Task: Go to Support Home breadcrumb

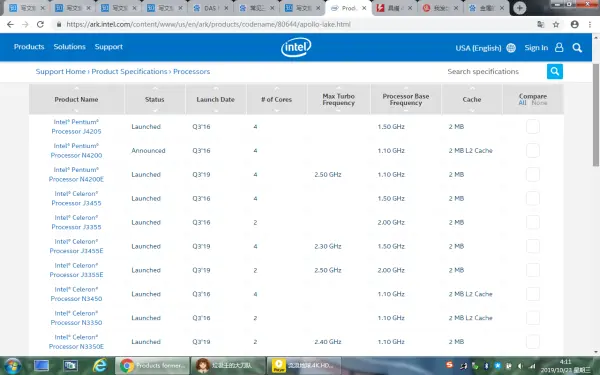Action: 60,72
